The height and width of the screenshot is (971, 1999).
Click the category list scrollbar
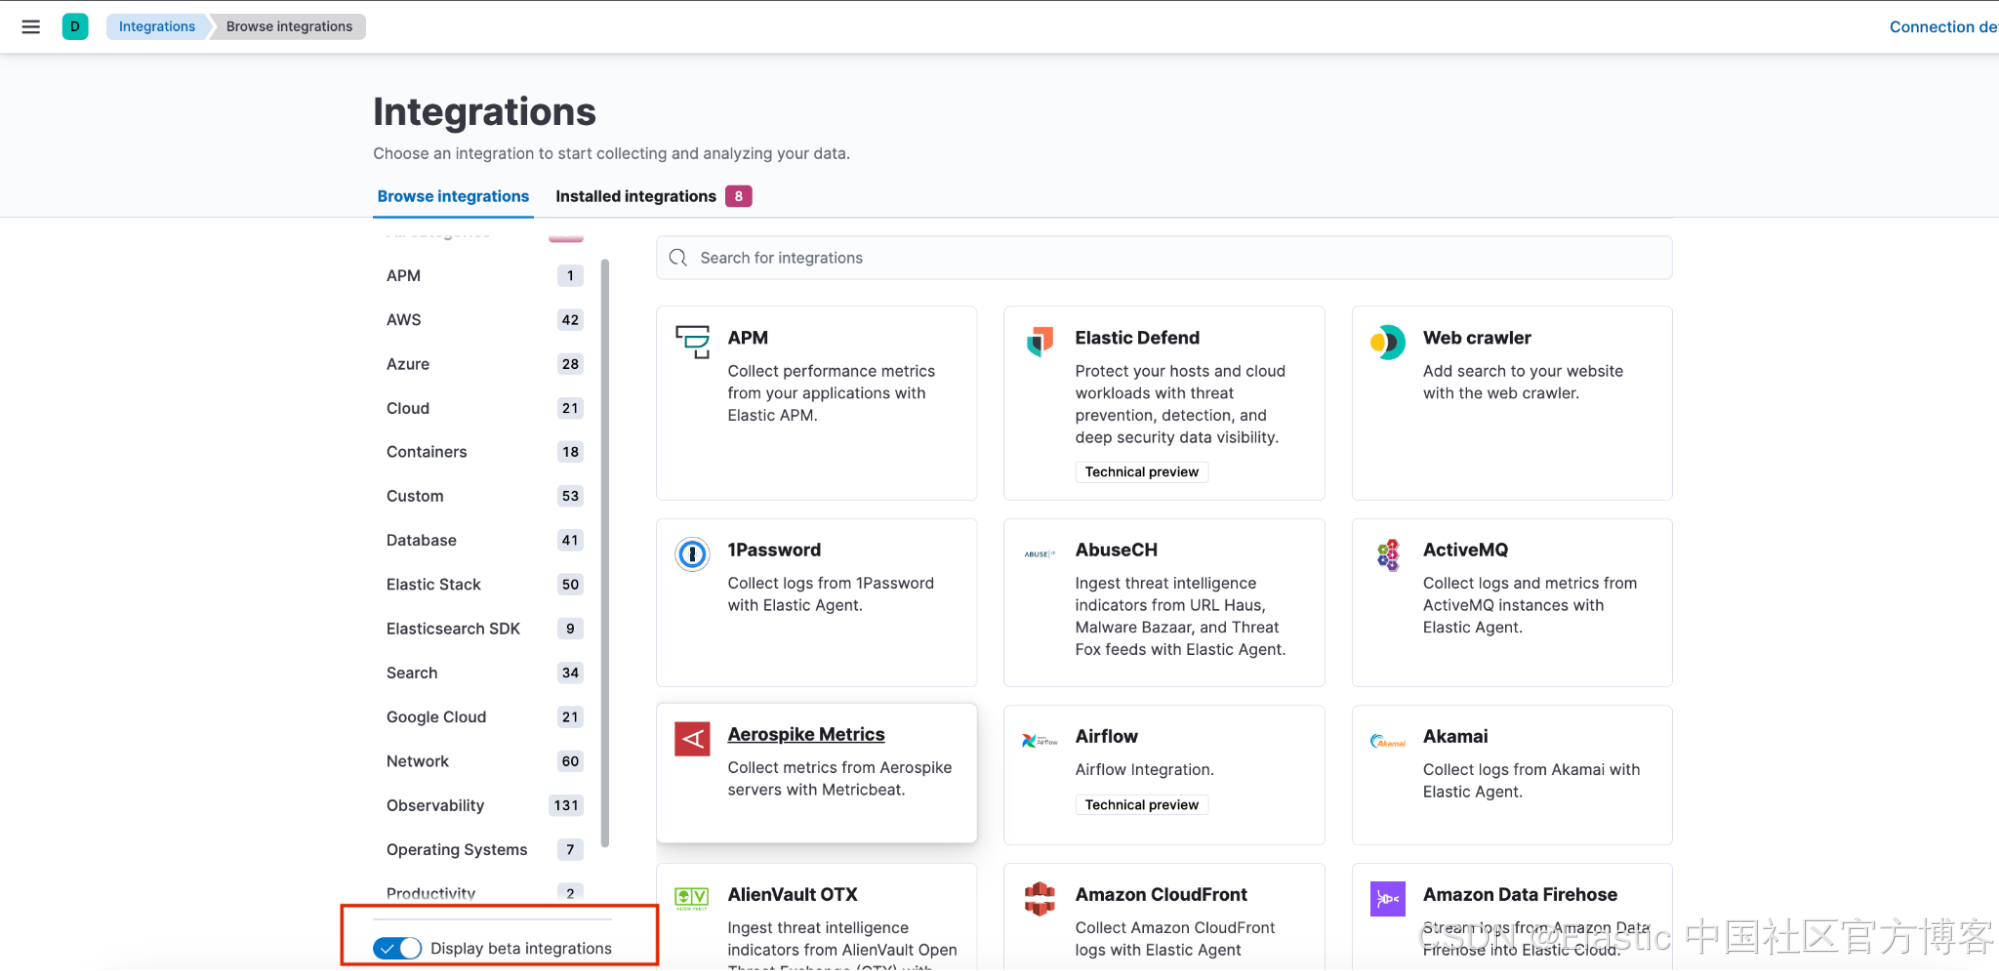coord(605,553)
